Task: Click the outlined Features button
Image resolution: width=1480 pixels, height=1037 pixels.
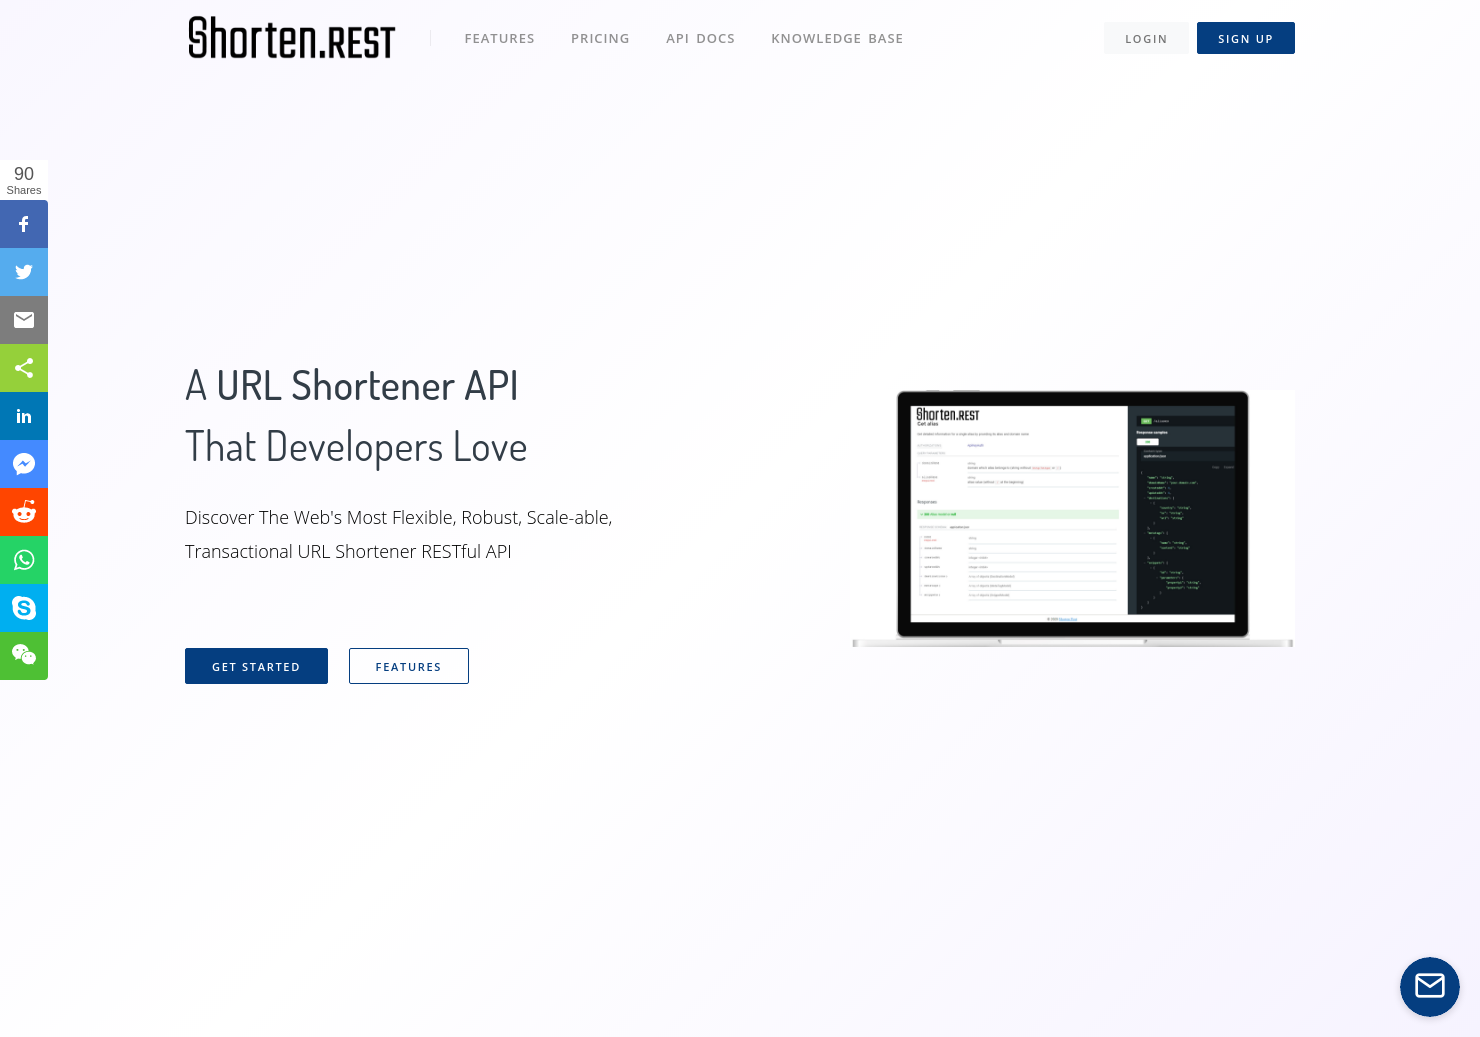Action: click(x=409, y=666)
